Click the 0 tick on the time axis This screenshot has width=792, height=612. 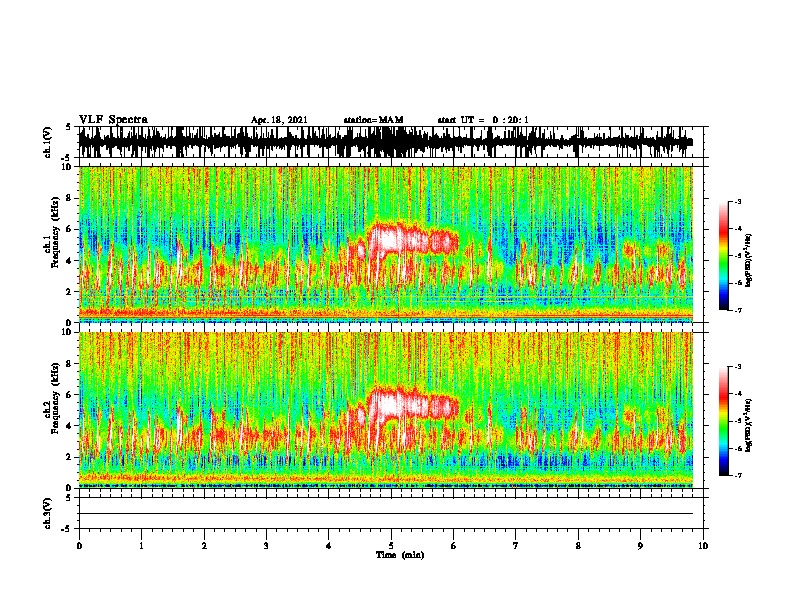[79, 546]
